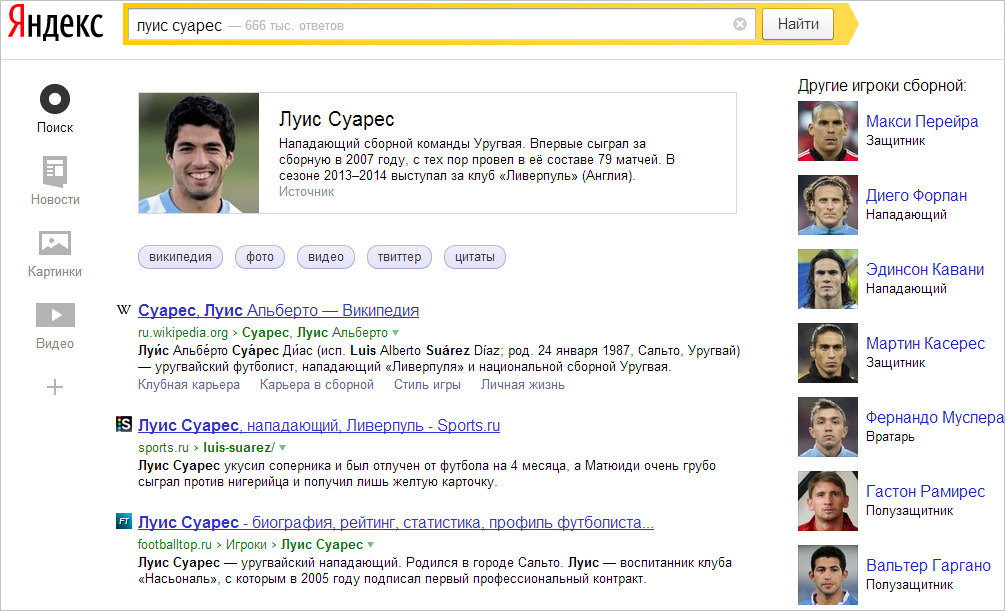Expand the arrow next to the sports.ru luis-suarez URL
Image resolution: width=1005 pixels, height=611 pixels.
283,448
